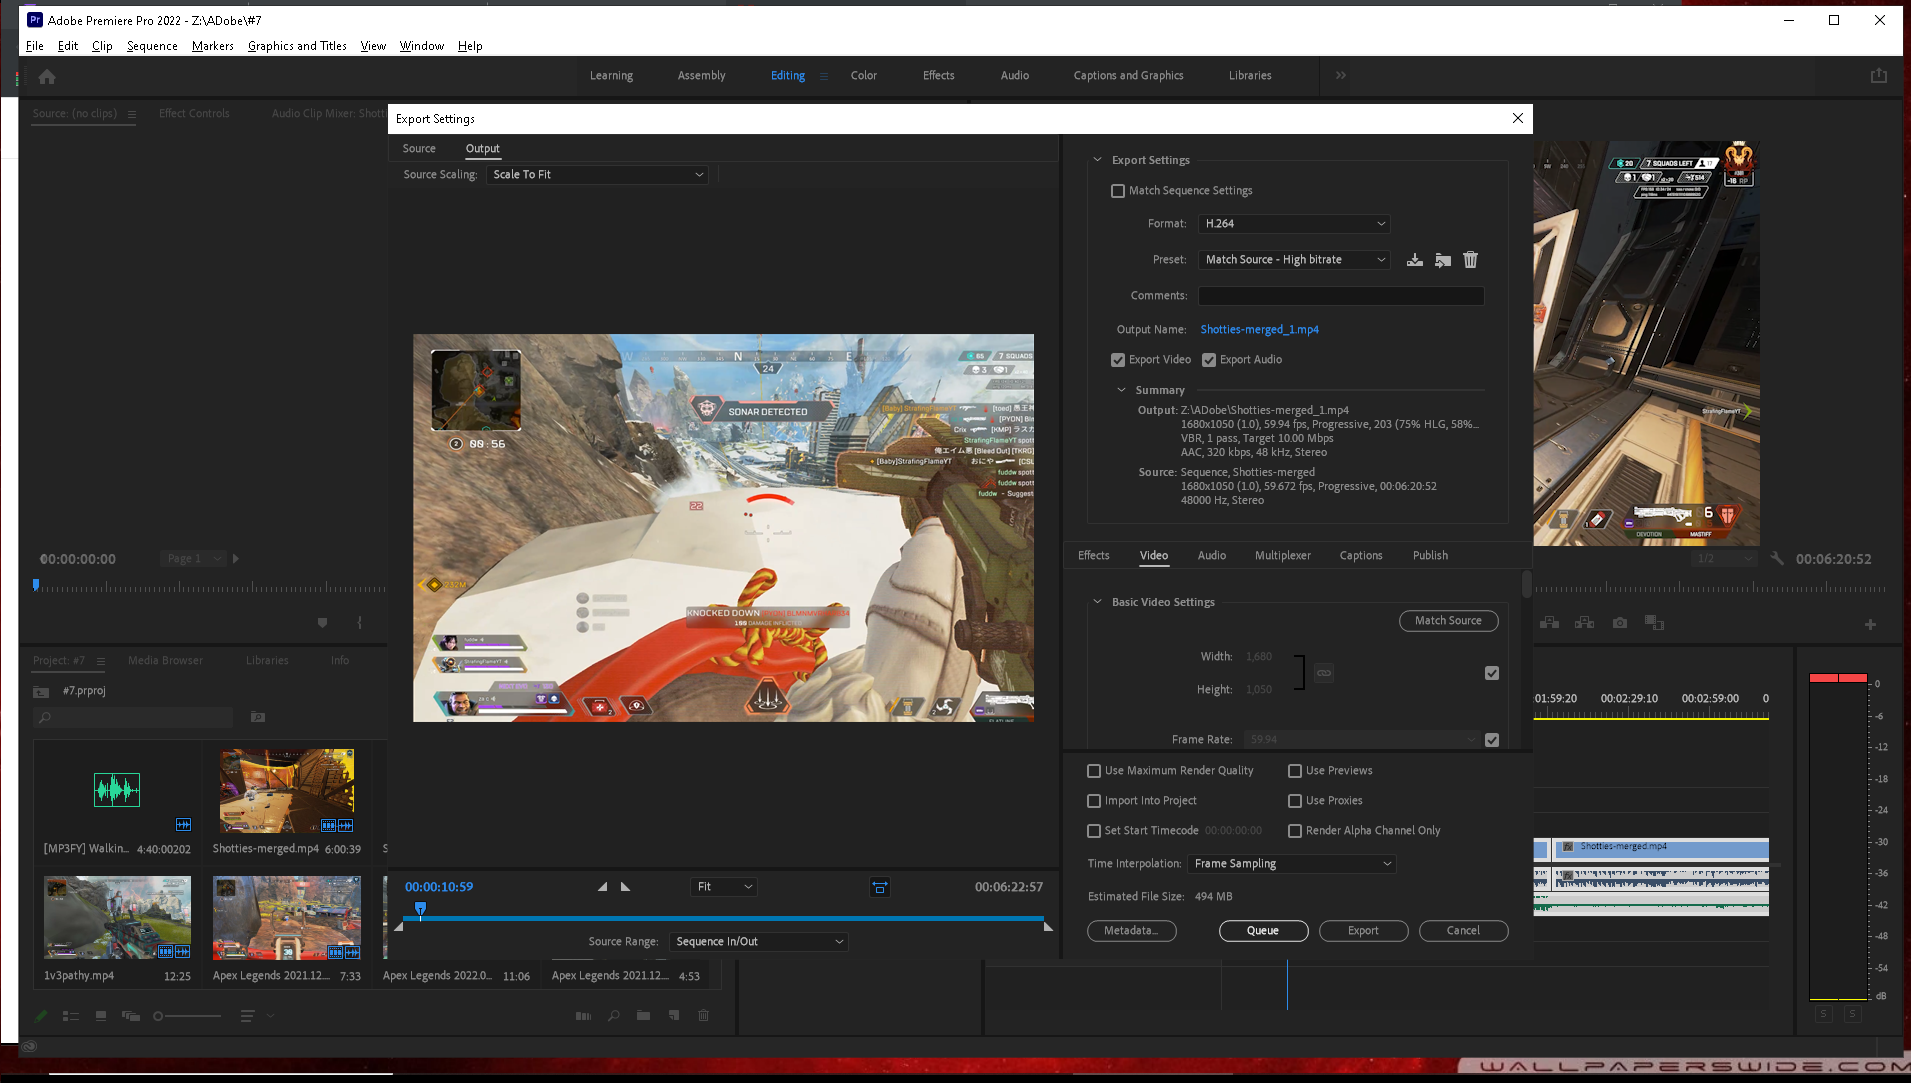Click the Match Source button
Screen dimensions: 1911x1083
[1448, 621]
